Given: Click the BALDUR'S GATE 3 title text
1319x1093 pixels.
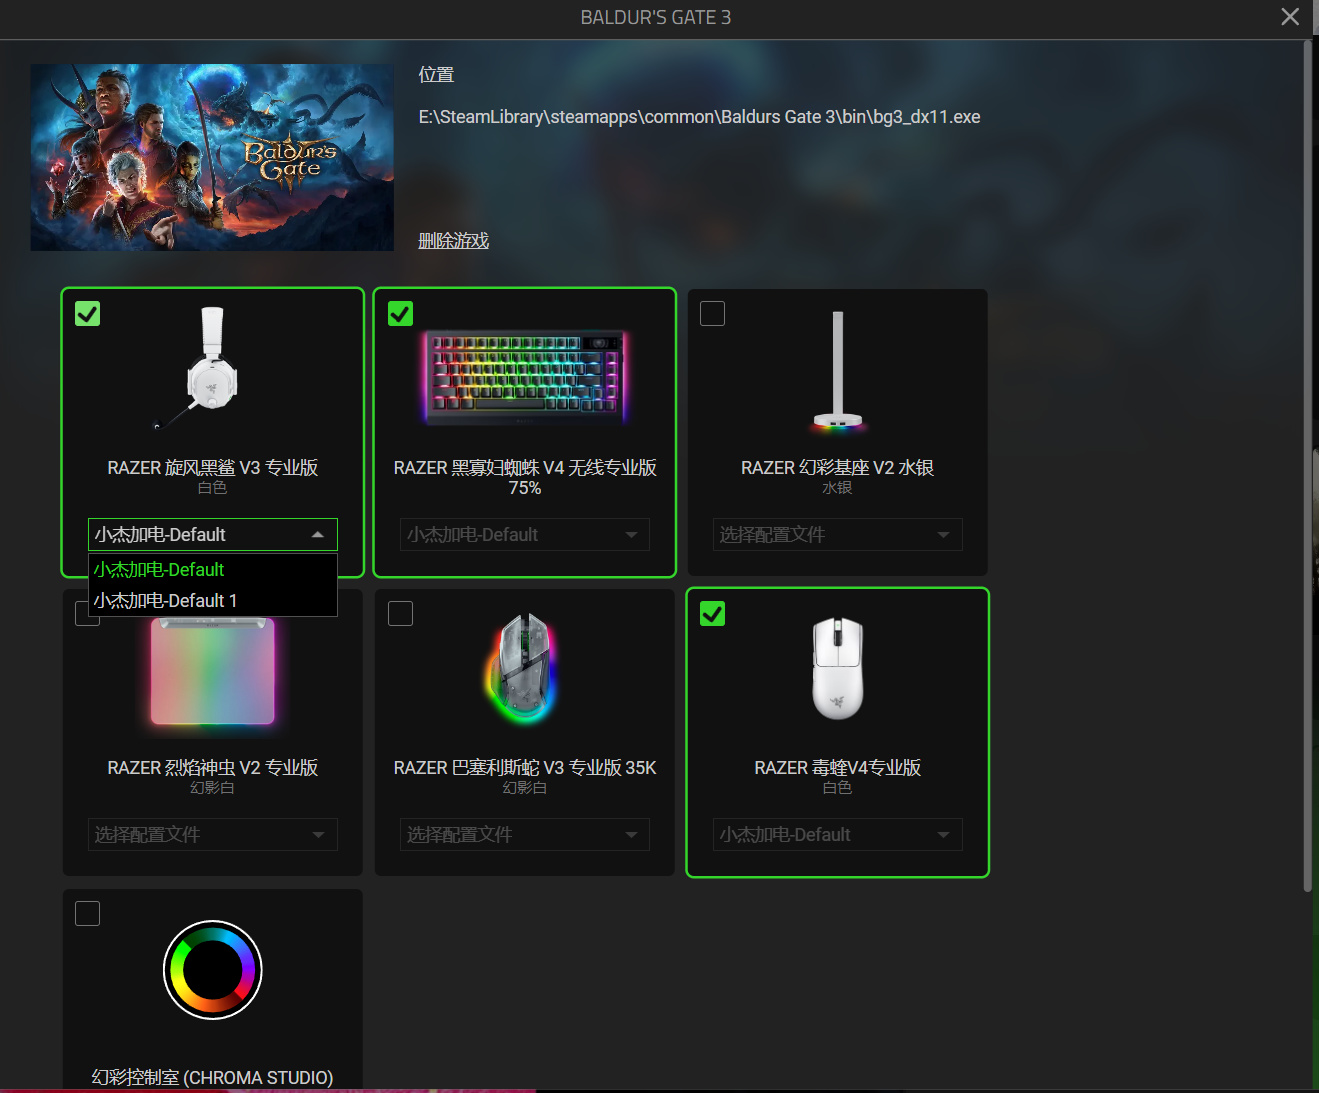Looking at the screenshot, I should [x=656, y=17].
